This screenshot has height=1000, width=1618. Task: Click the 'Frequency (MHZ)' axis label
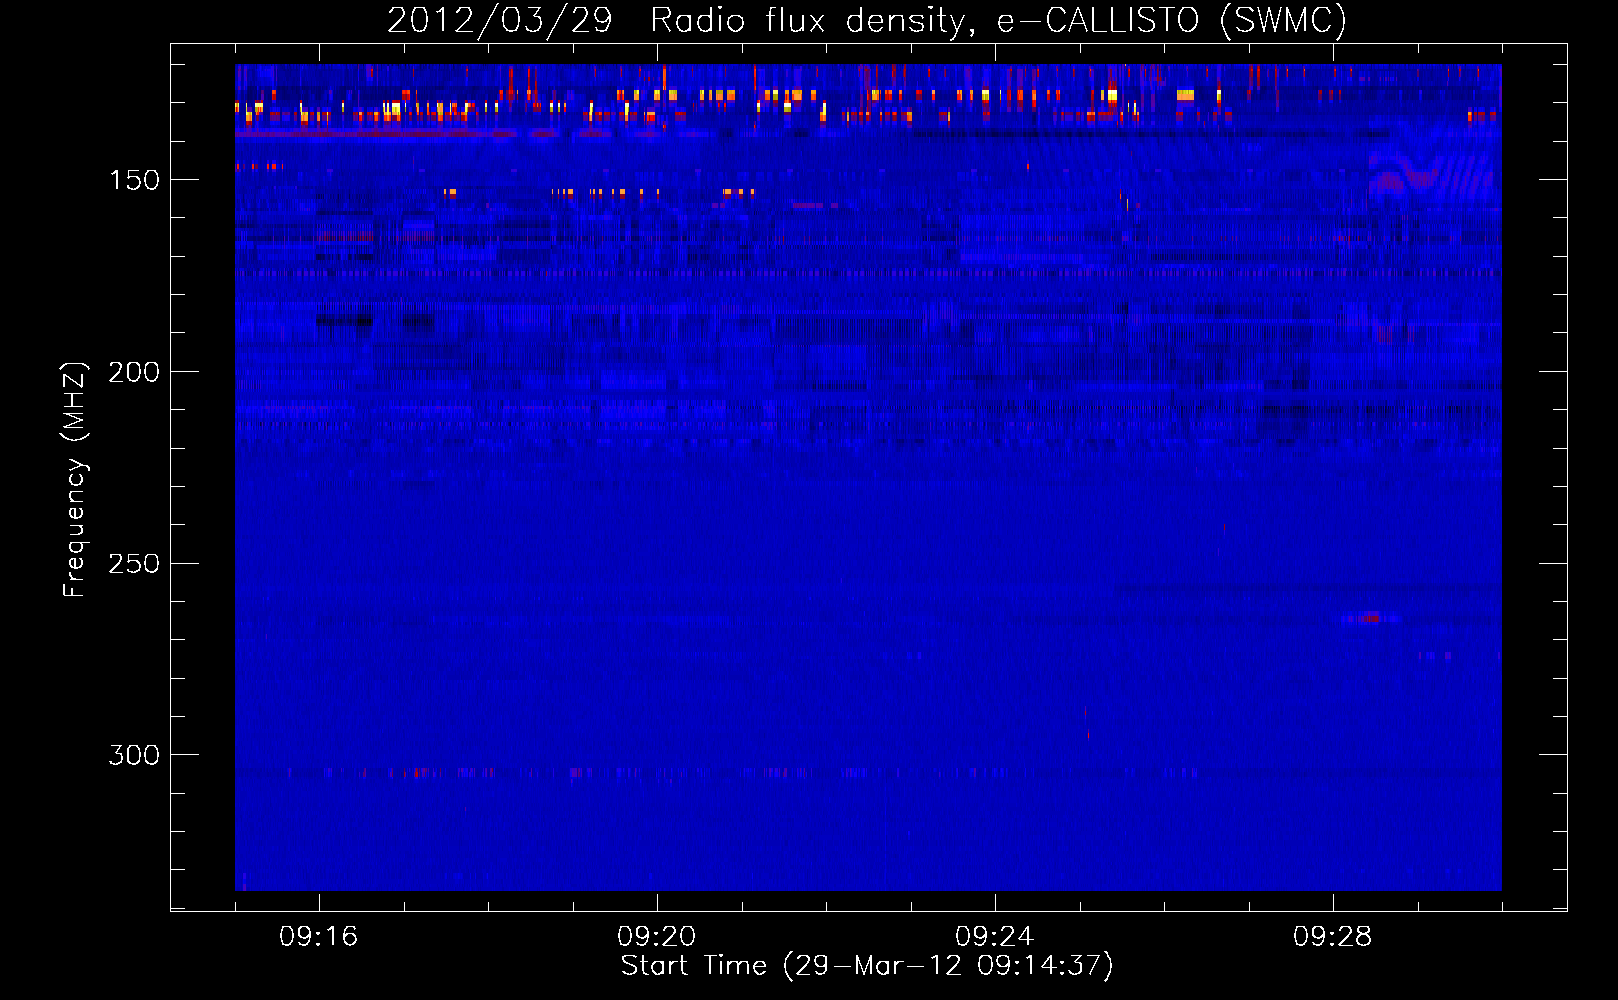[75, 479]
